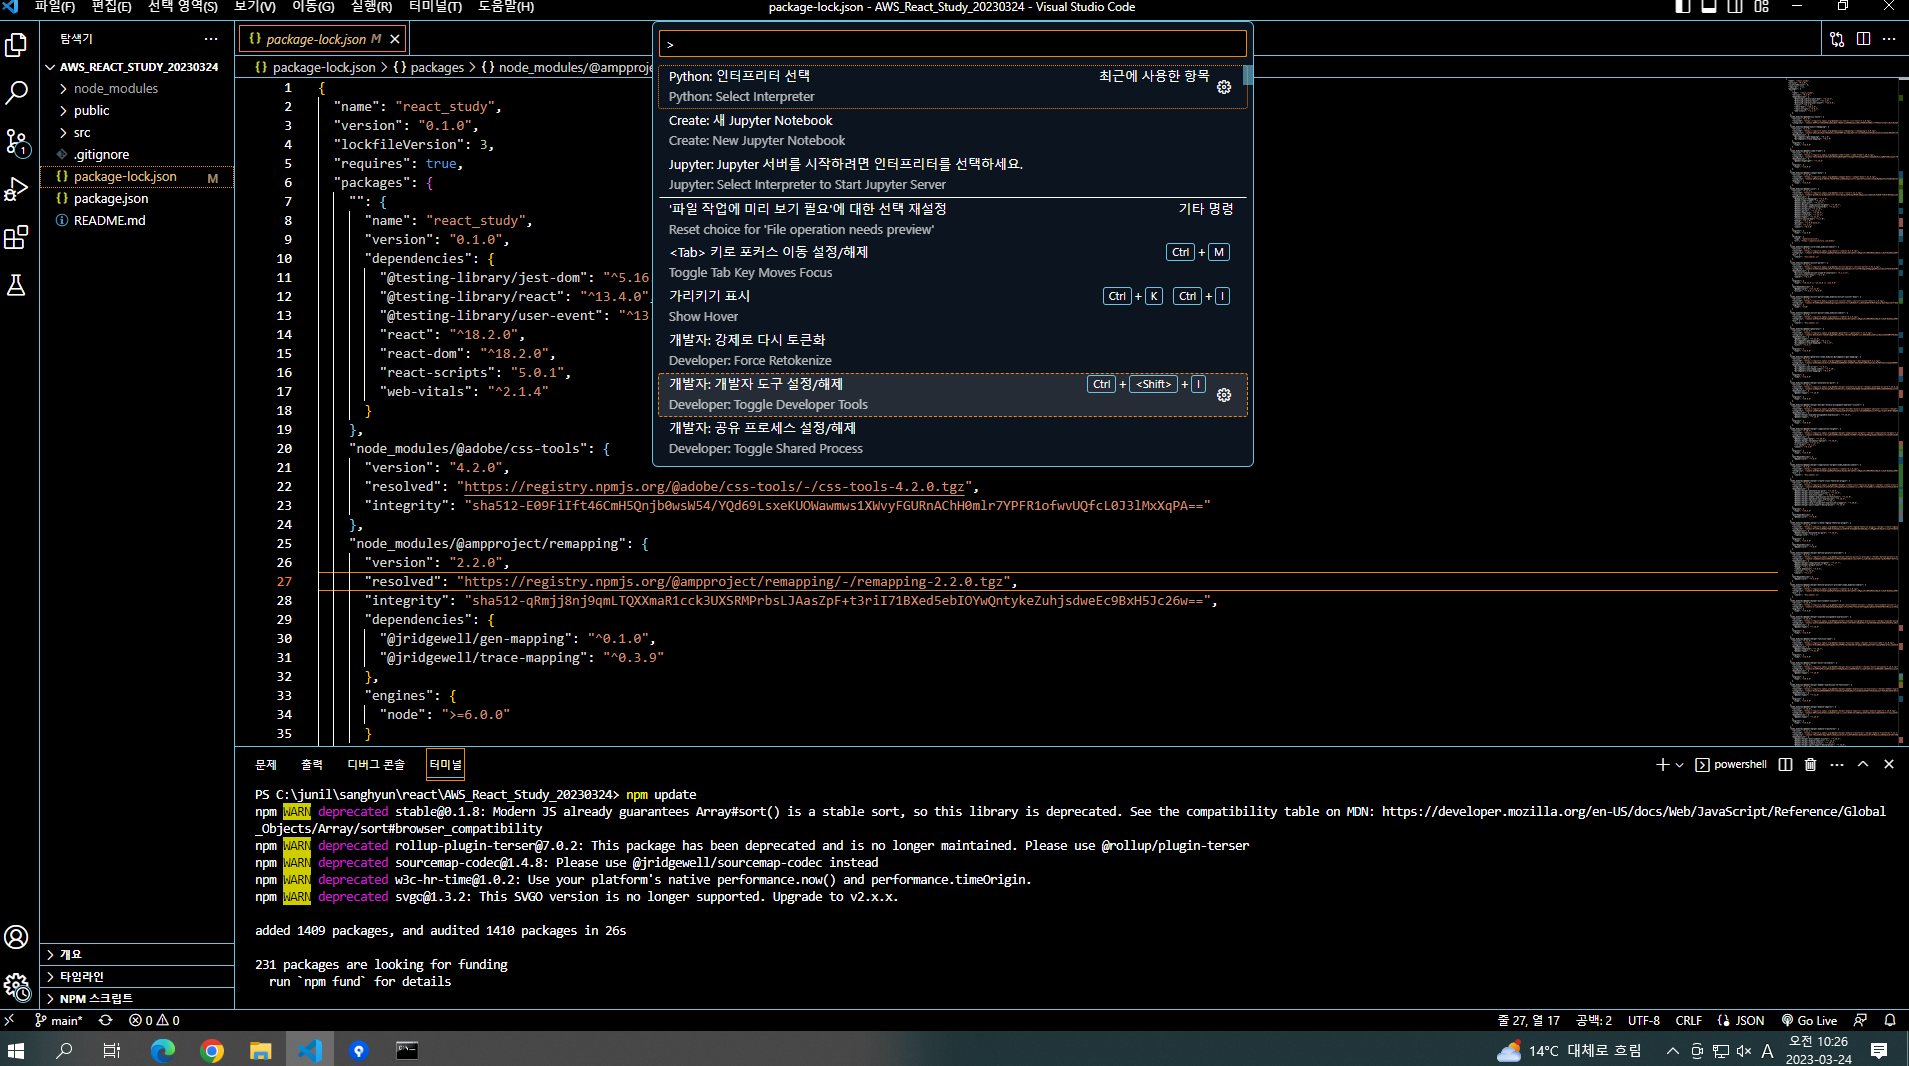Screen dimensions: 1909x1066
Task: Open the Source Control view
Action: [x=16, y=142]
